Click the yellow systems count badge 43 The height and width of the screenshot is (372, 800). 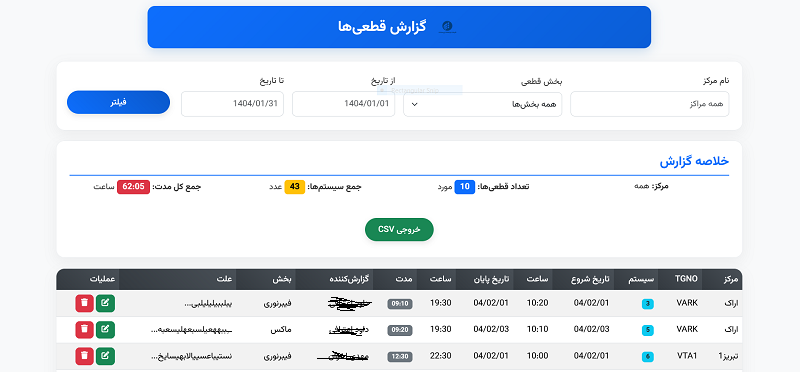point(294,187)
